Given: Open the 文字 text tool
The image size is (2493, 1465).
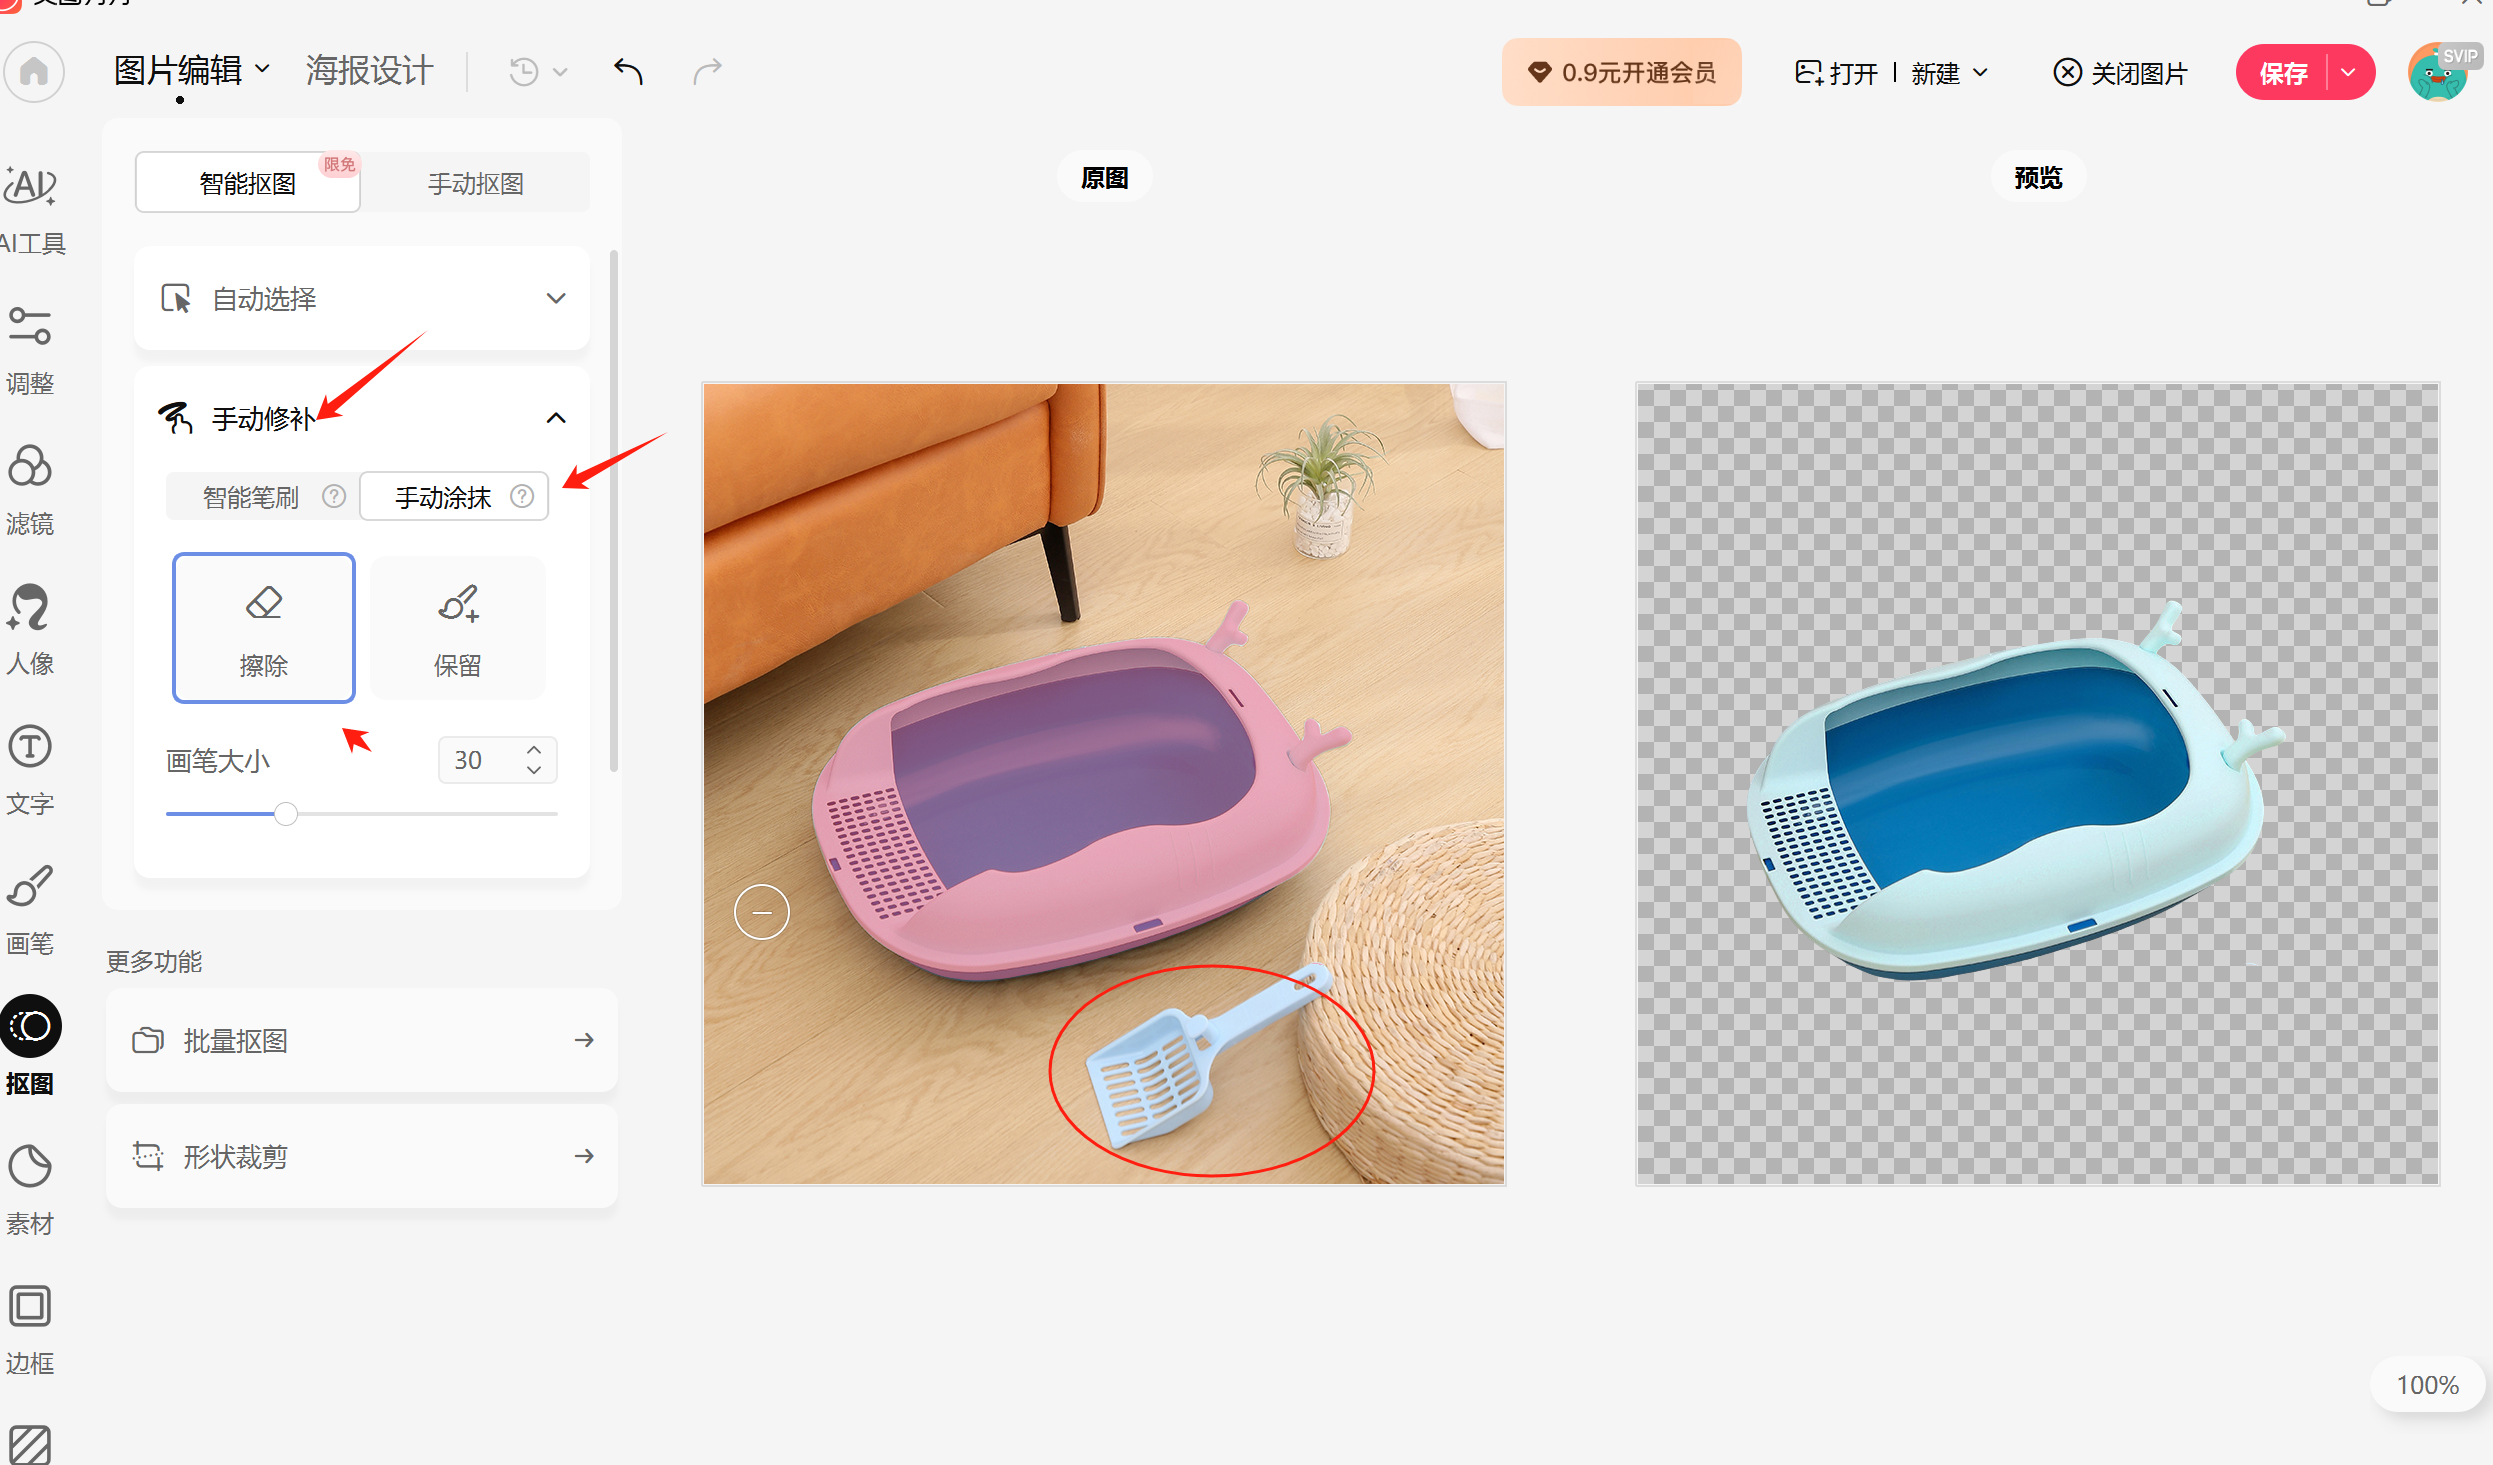Looking at the screenshot, I should click(30, 770).
